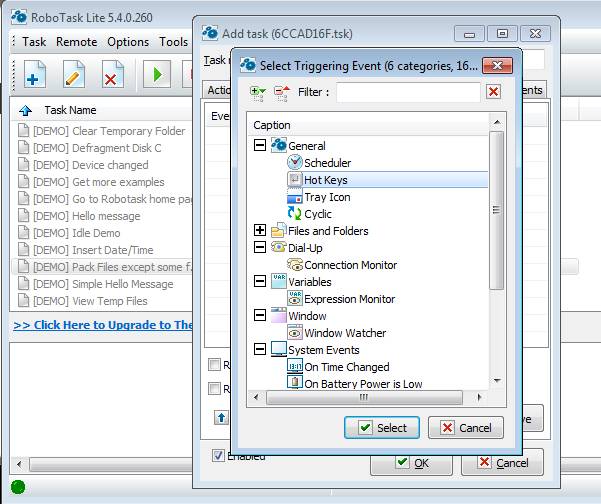The width and height of the screenshot is (601, 504).
Task: Click Cancel in Select Triggering Event dialog
Action: click(x=465, y=428)
